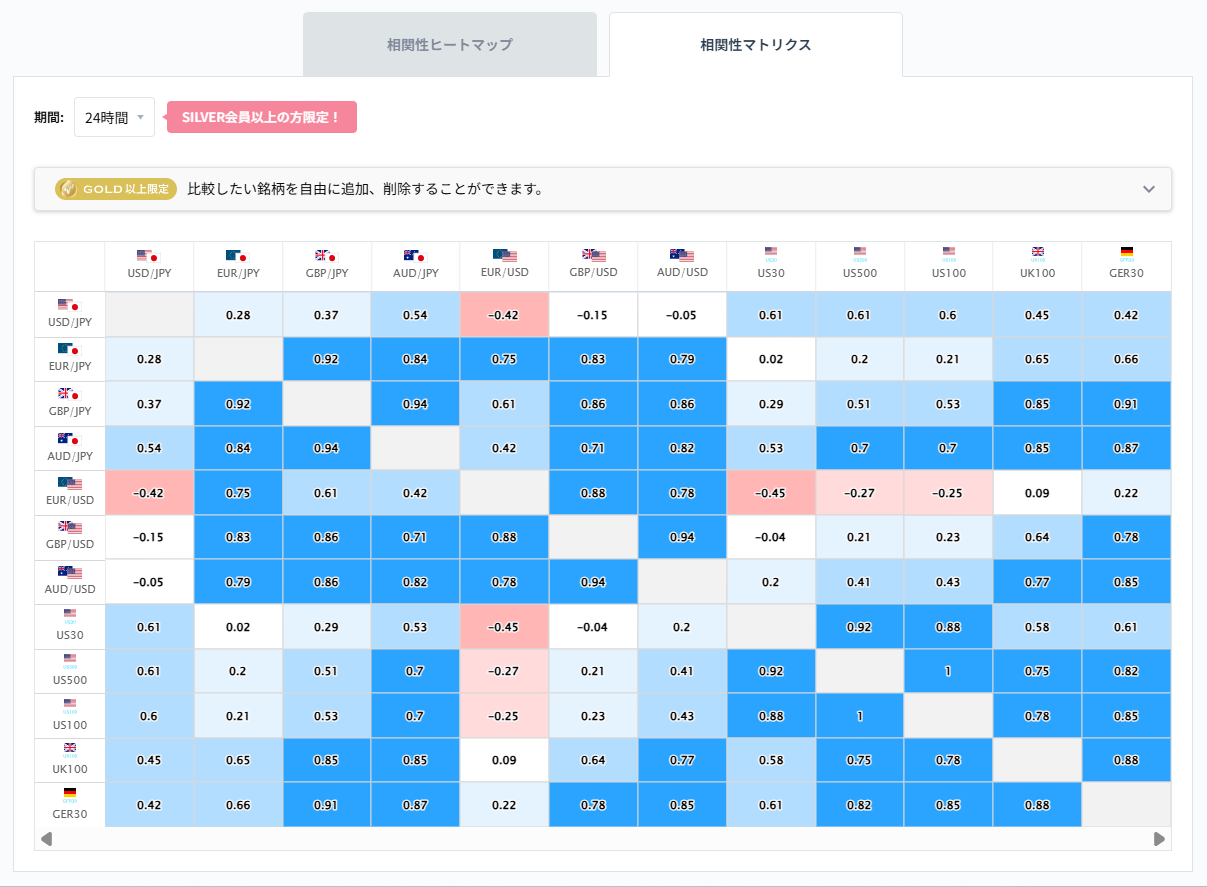Click the US30 flag icon in column header
Viewport: 1207px width, 887px height.
point(770,252)
